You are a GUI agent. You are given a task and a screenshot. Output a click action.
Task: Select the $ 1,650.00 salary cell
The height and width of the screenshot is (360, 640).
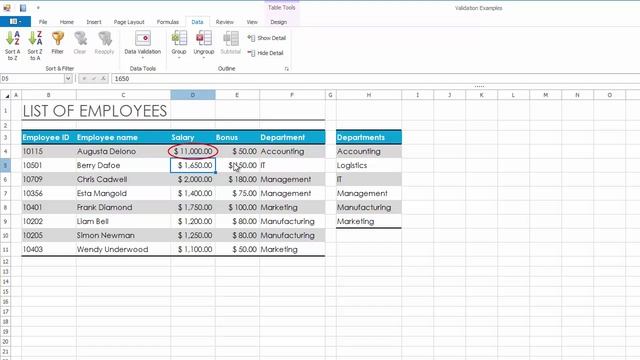(x=193, y=165)
